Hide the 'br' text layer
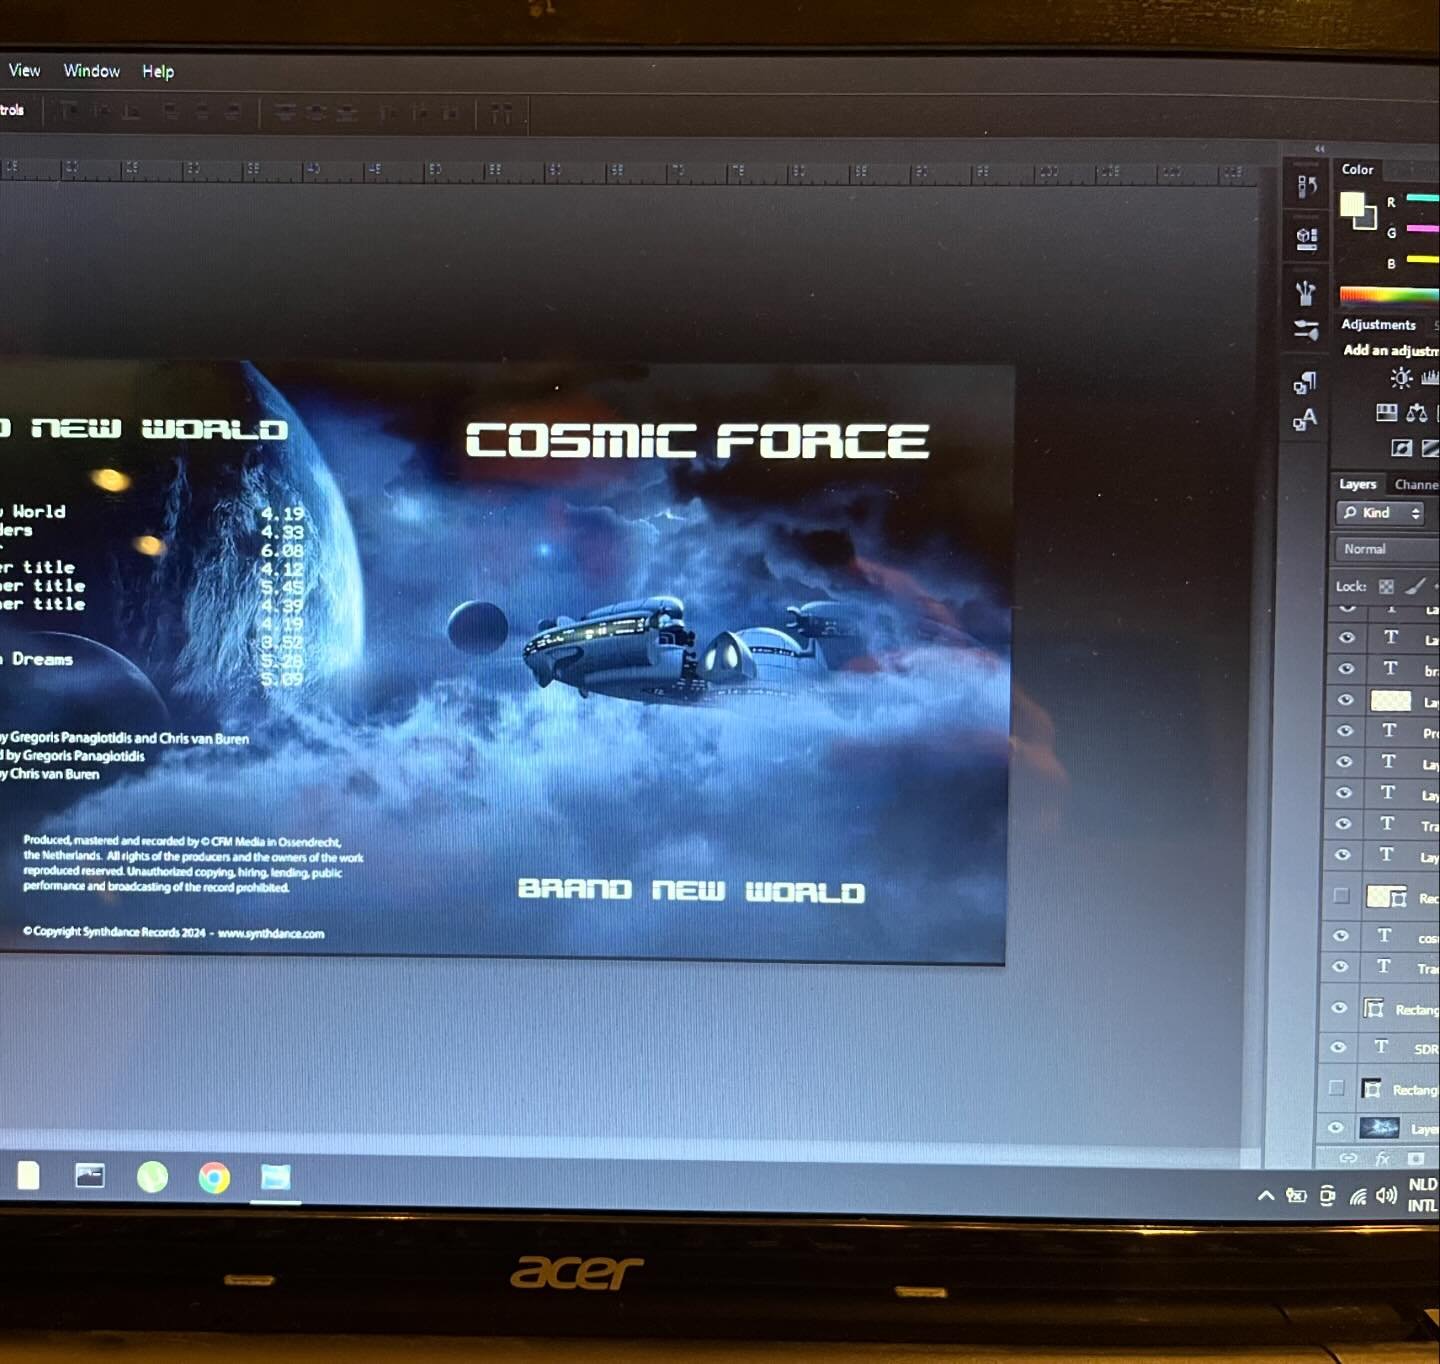This screenshot has height=1364, width=1440. click(x=1346, y=669)
